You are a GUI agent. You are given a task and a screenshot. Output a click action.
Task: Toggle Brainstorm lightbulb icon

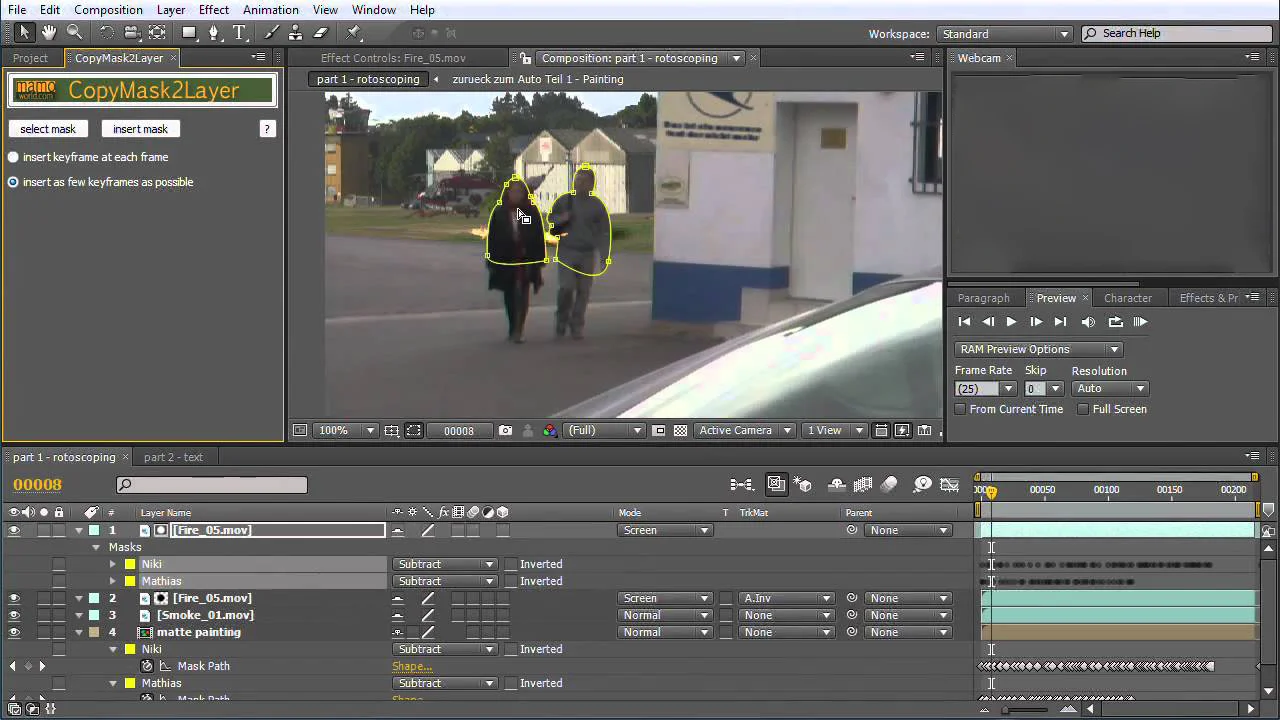923,485
